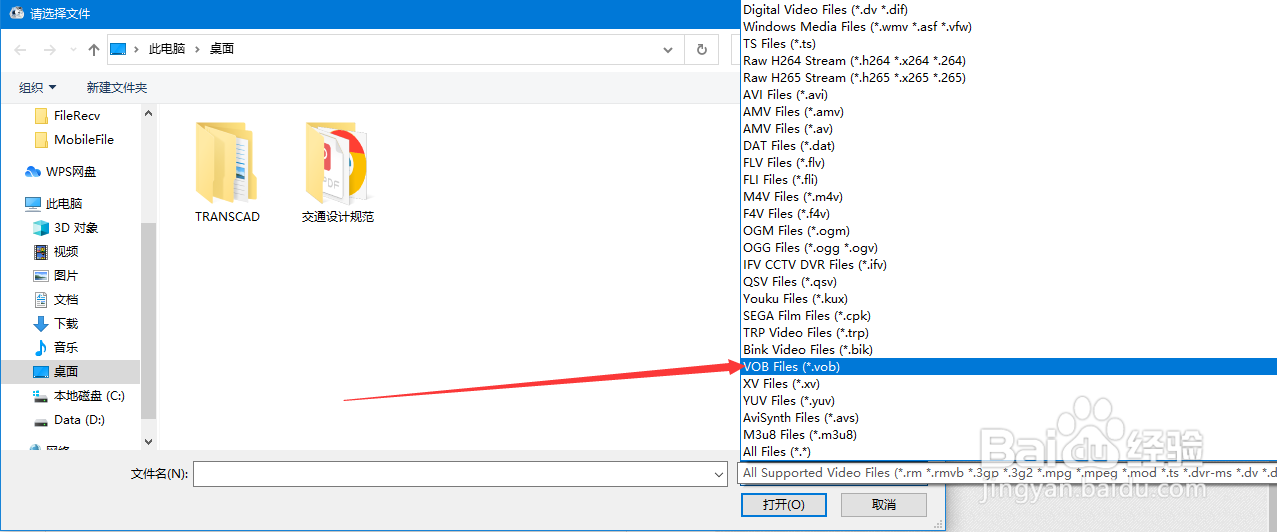Open 音乐 in the sidebar
The image size is (1277, 532).
[x=56, y=347]
